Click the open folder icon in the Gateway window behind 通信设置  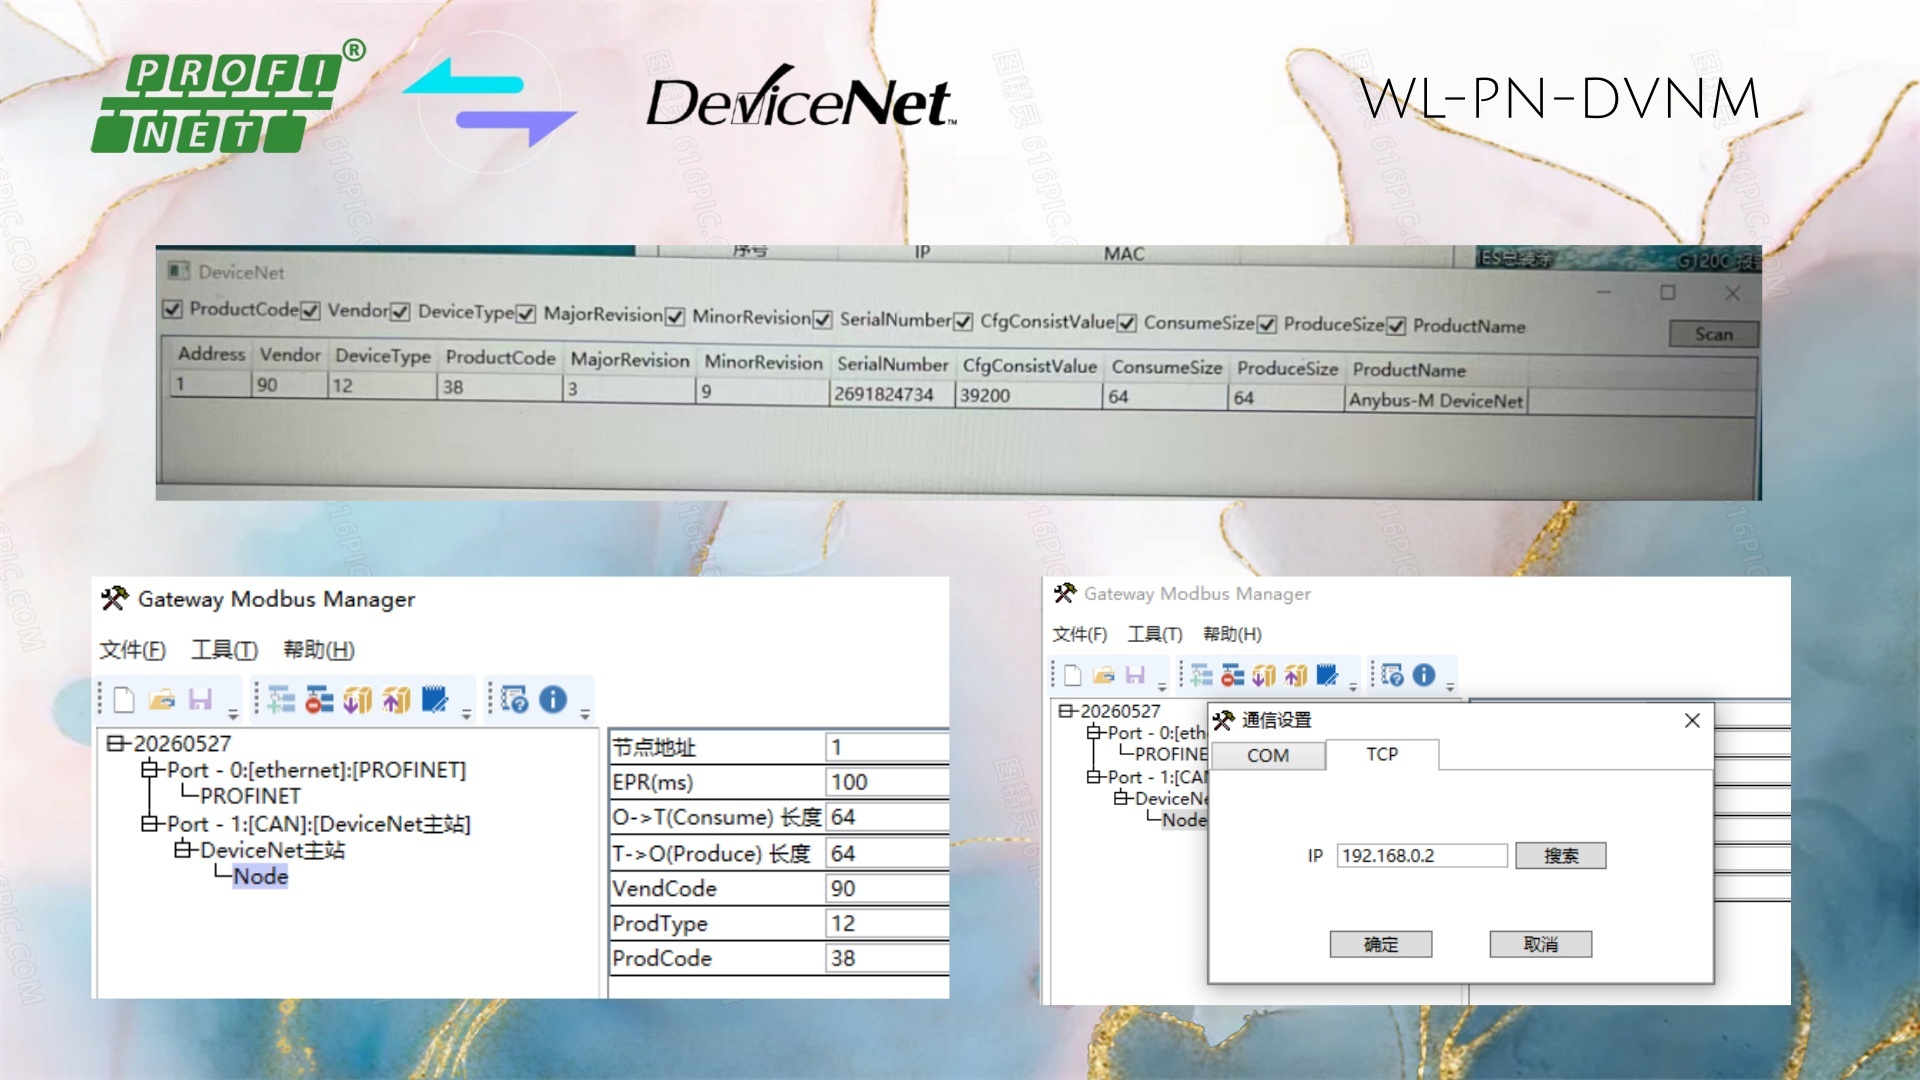point(1104,676)
